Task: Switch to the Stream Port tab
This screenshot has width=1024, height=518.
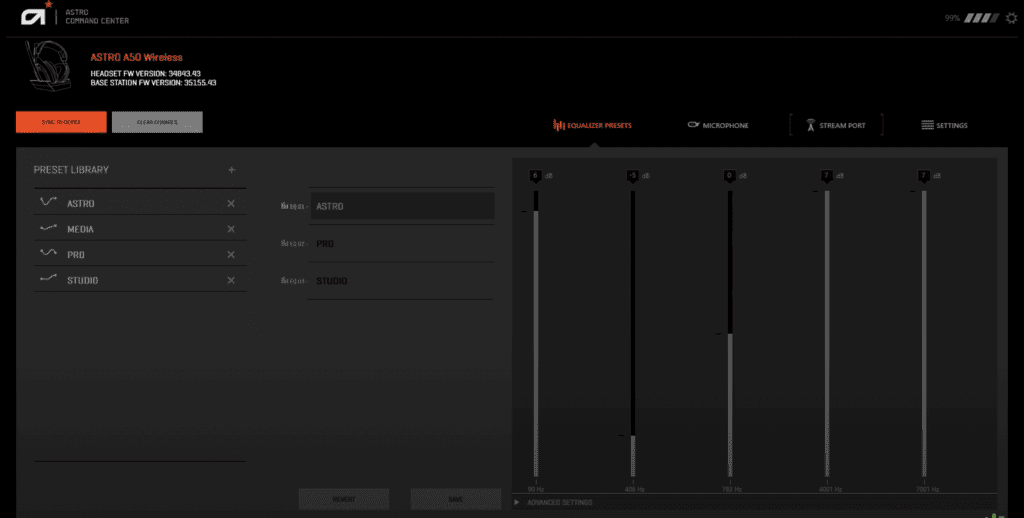Action: (836, 125)
